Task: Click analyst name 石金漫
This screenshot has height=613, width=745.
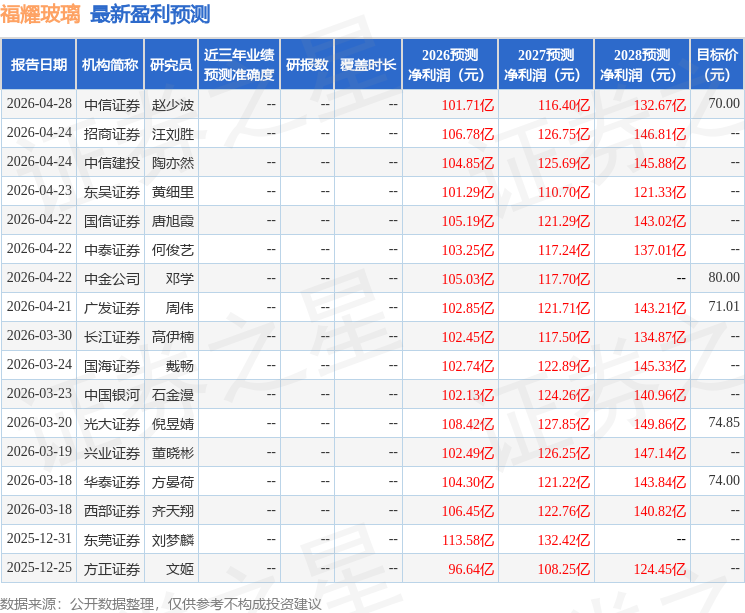Action: pyautogui.click(x=173, y=394)
